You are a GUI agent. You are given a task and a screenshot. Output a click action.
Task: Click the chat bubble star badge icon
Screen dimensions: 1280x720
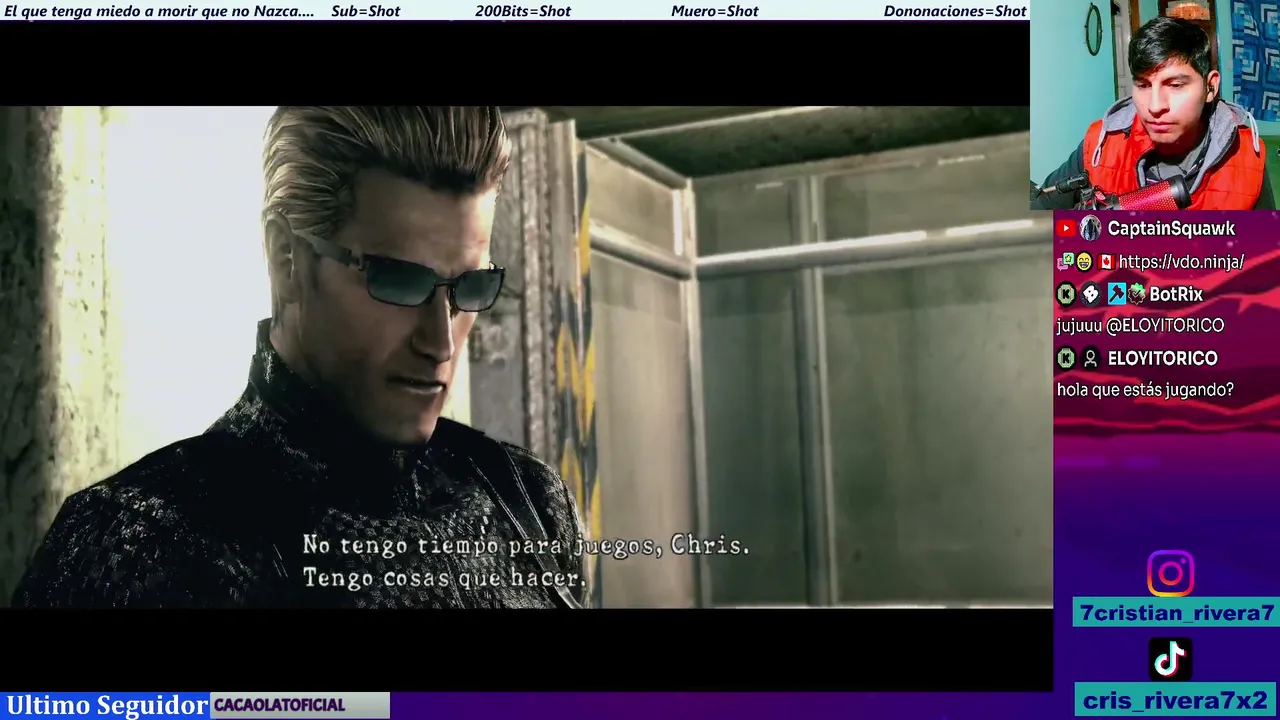click(1066, 262)
